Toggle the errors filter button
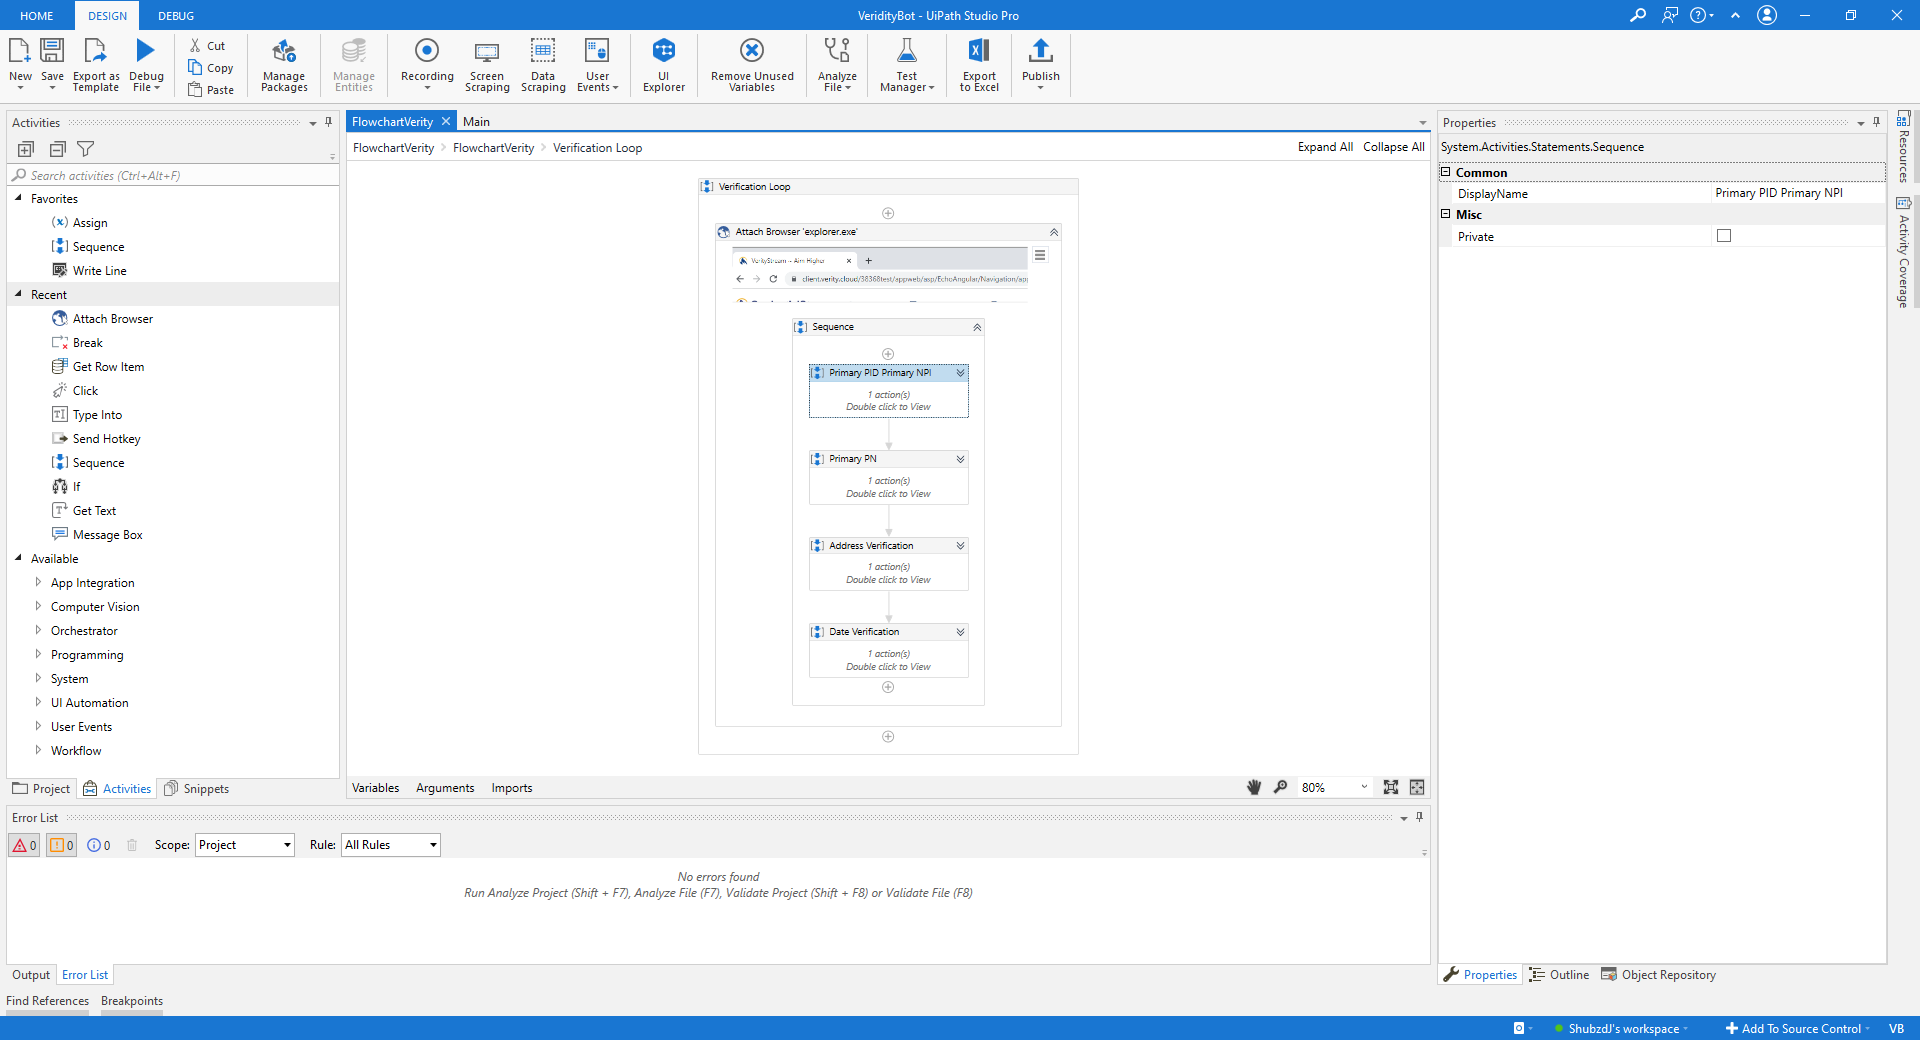This screenshot has width=1920, height=1040. [x=25, y=845]
